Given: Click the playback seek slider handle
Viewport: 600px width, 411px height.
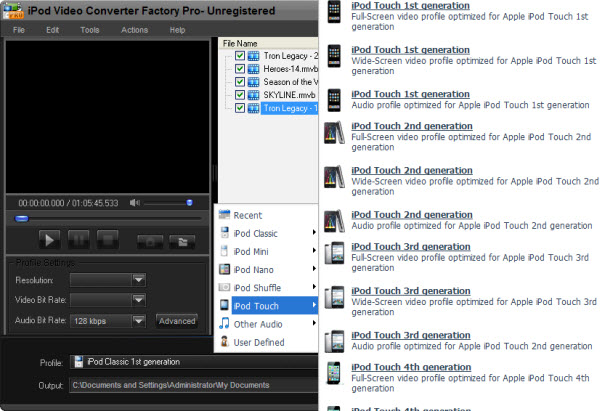Looking at the screenshot, I should click(21, 219).
